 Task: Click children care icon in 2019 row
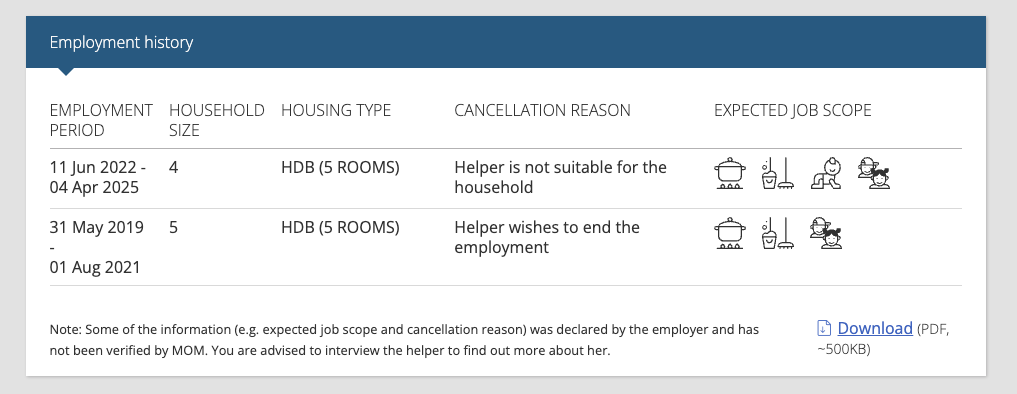pos(826,234)
